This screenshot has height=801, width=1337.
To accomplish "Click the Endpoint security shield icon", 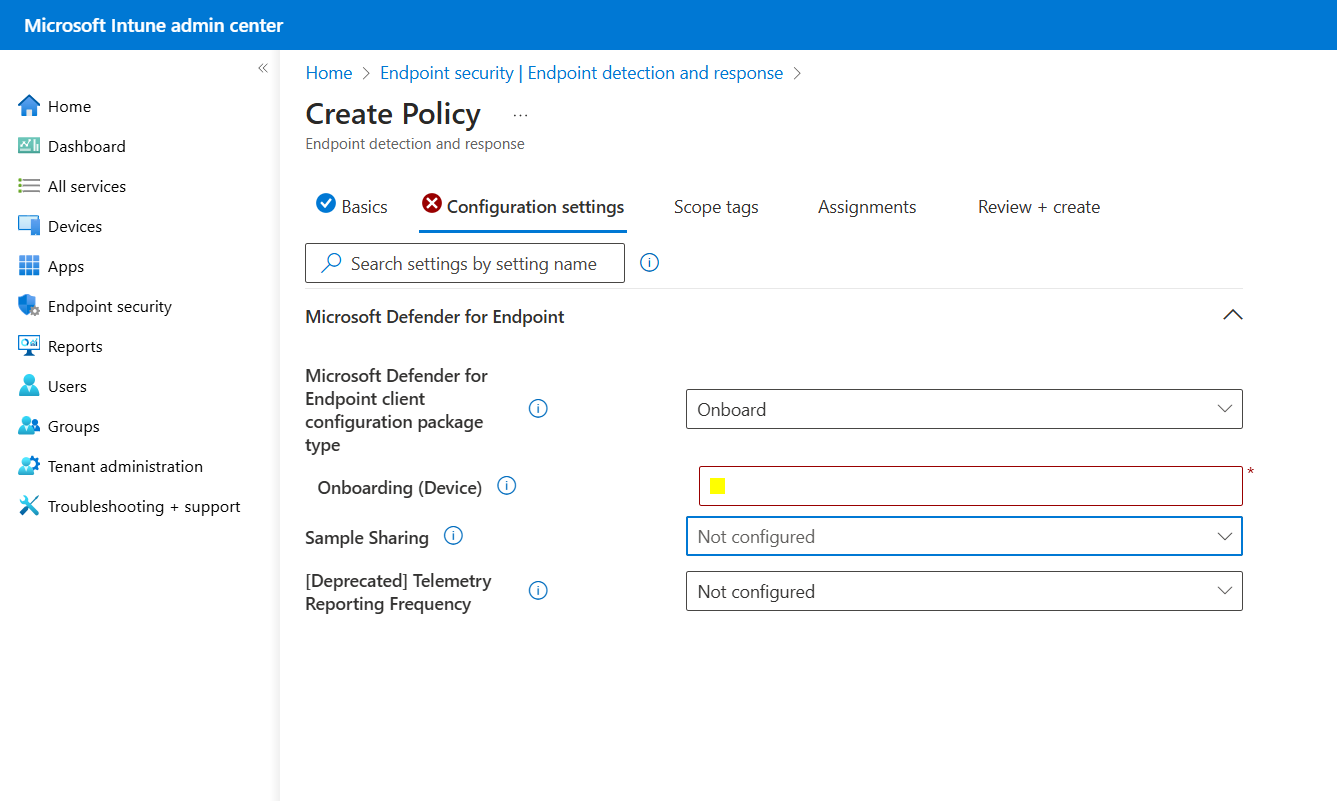I will point(29,306).
